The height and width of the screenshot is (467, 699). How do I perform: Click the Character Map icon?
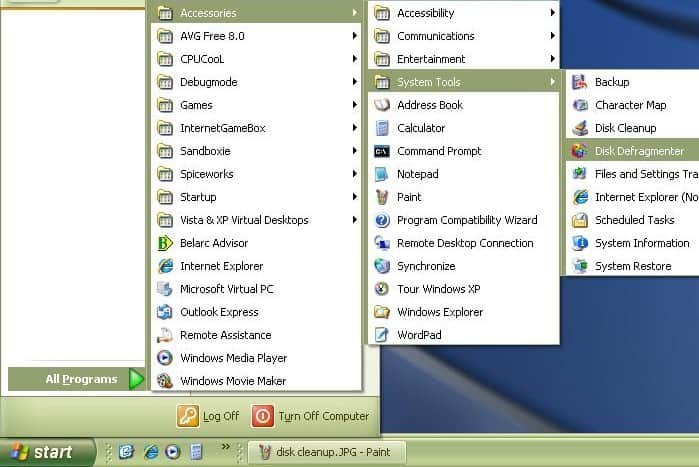pos(580,105)
